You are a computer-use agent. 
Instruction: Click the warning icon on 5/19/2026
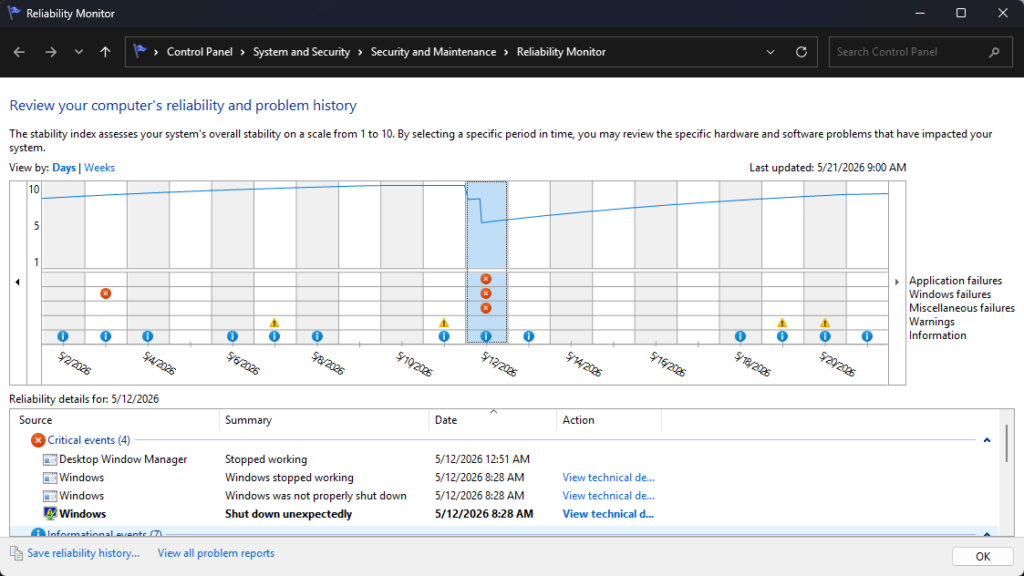click(x=782, y=323)
